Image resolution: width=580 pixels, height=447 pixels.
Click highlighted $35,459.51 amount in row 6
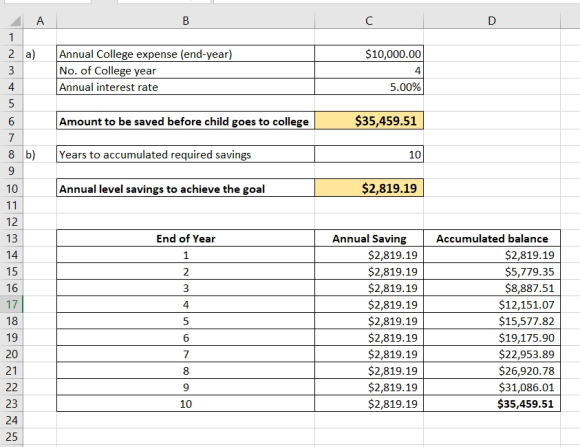tap(369, 121)
